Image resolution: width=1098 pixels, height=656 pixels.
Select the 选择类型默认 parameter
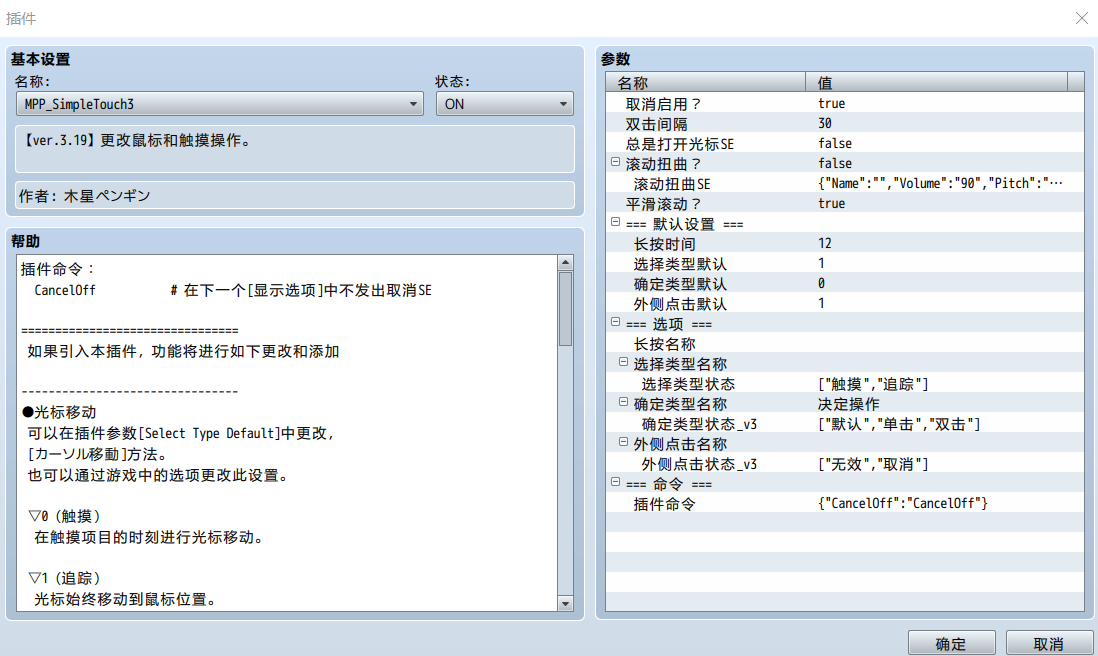(680, 264)
